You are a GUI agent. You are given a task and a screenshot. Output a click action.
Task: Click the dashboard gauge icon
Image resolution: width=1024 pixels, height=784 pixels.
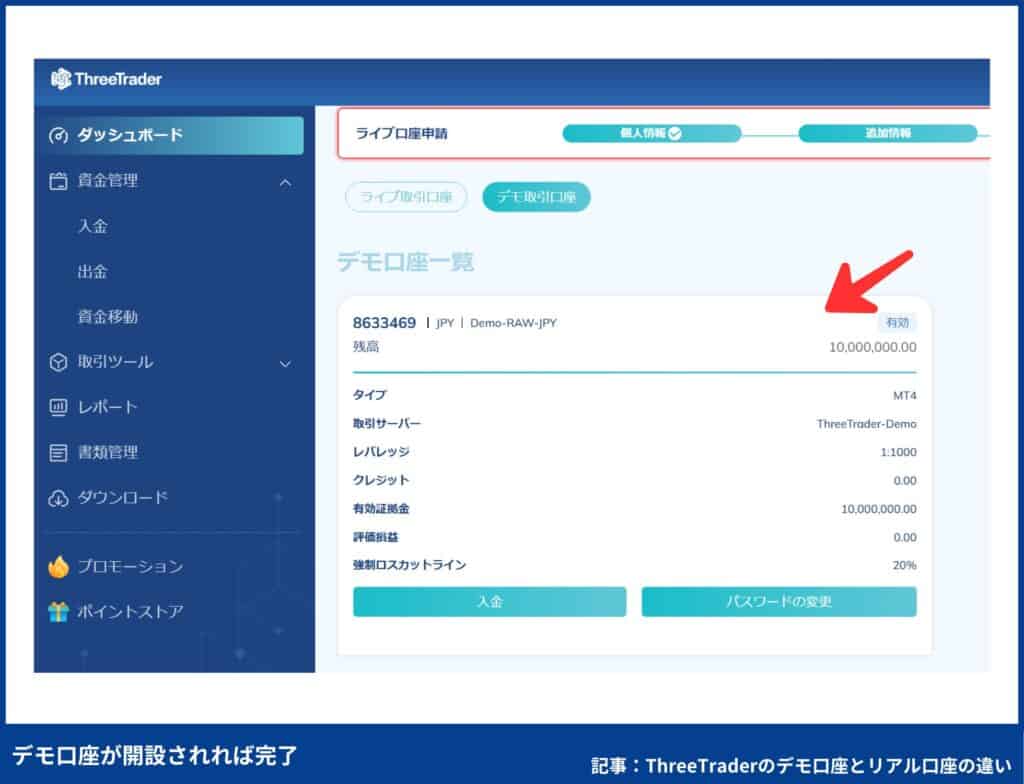coord(58,135)
